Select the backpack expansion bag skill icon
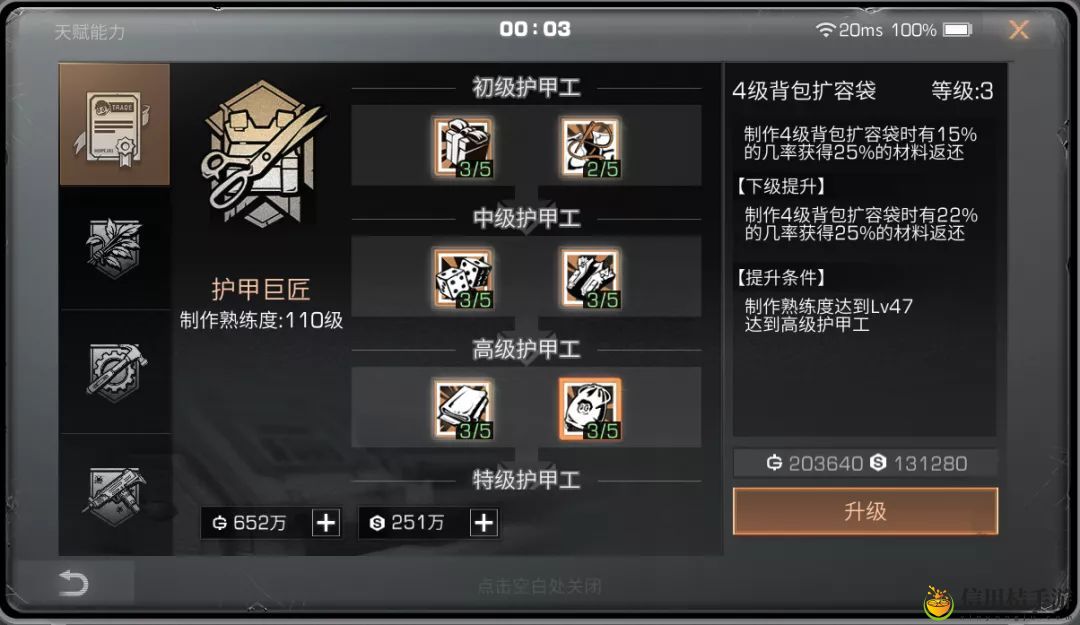 click(x=590, y=409)
